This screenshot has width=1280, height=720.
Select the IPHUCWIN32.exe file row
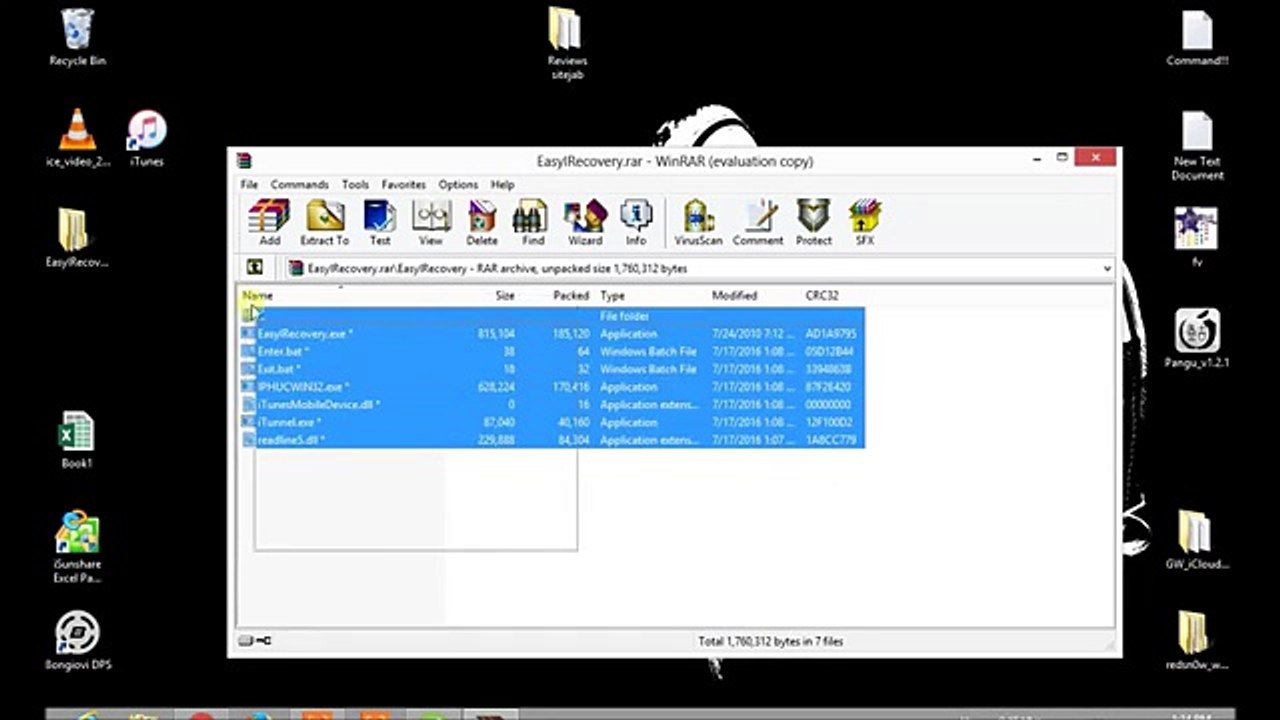coord(552,387)
